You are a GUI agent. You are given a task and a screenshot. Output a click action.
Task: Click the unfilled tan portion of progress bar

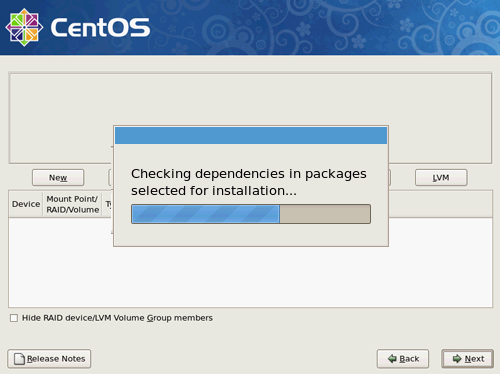[x=325, y=214]
